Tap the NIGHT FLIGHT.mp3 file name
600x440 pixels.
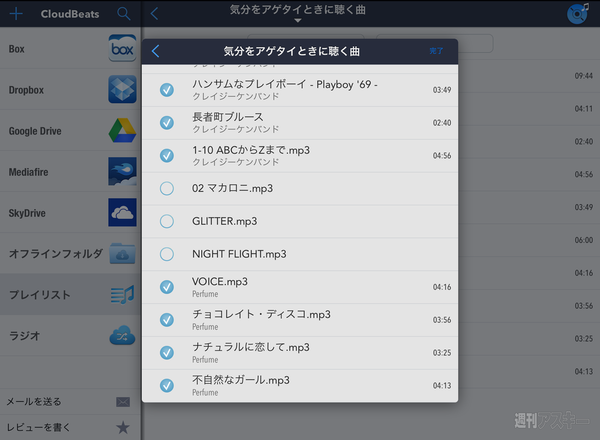239,254
